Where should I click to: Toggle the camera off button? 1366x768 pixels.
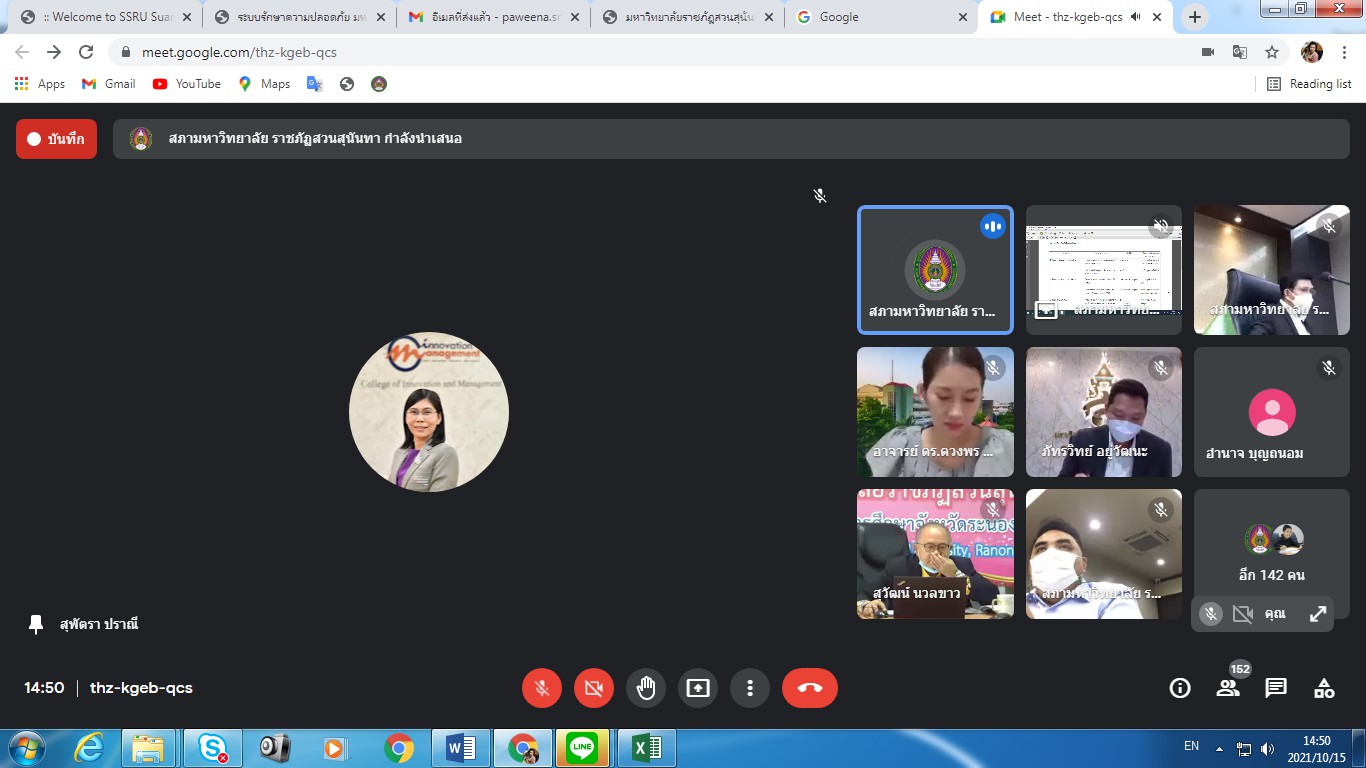[594, 688]
